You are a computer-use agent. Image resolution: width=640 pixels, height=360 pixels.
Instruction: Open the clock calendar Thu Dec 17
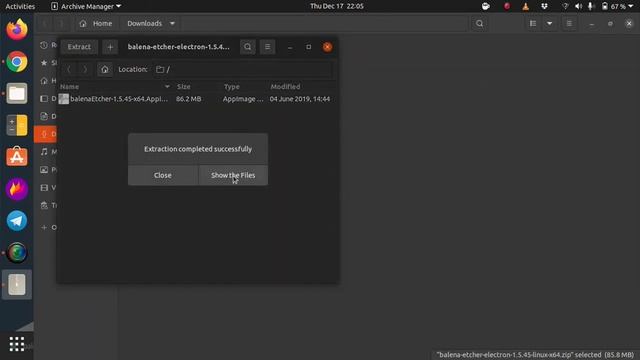pos(337,6)
